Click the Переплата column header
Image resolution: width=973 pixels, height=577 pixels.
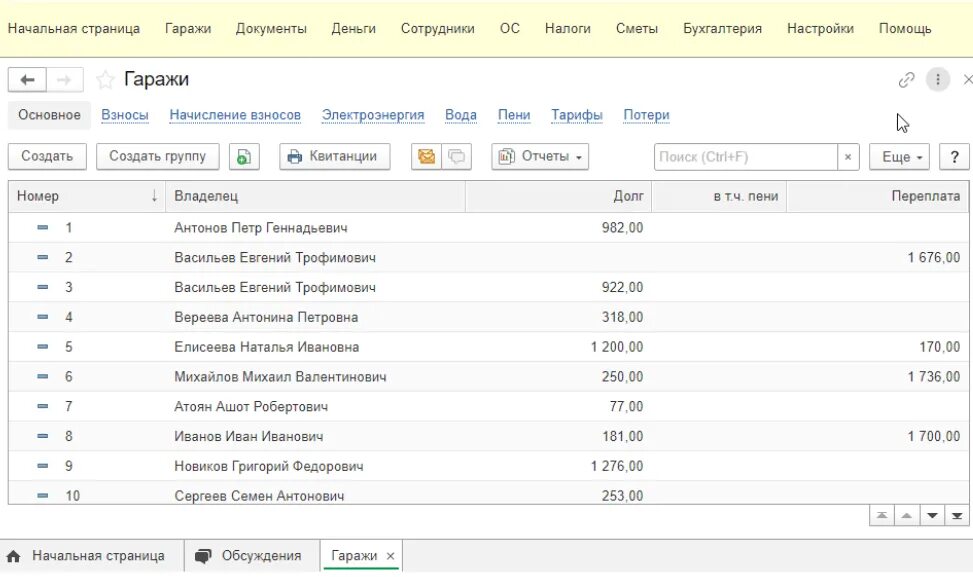click(877, 196)
